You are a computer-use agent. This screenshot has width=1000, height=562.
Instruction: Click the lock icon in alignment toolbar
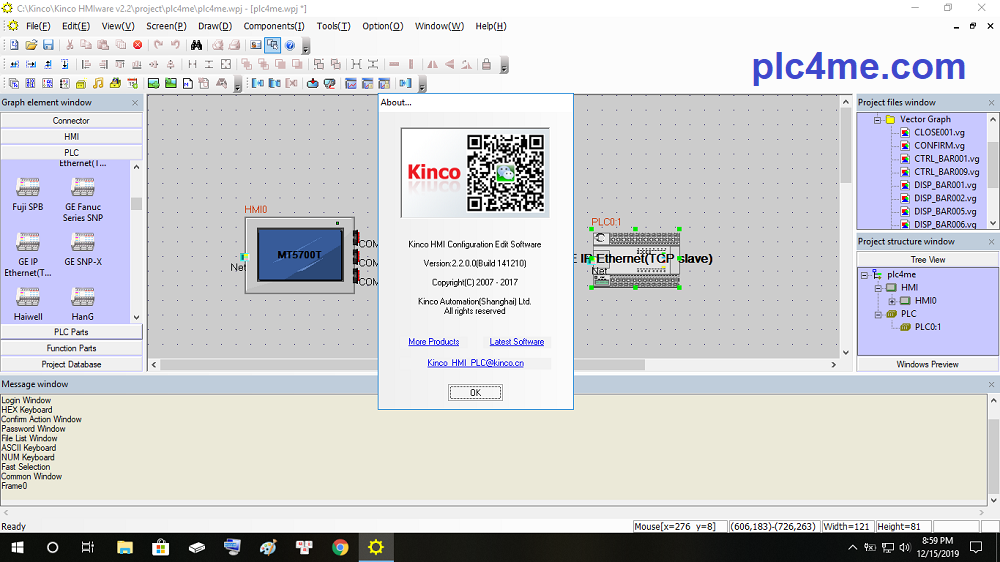coord(486,64)
